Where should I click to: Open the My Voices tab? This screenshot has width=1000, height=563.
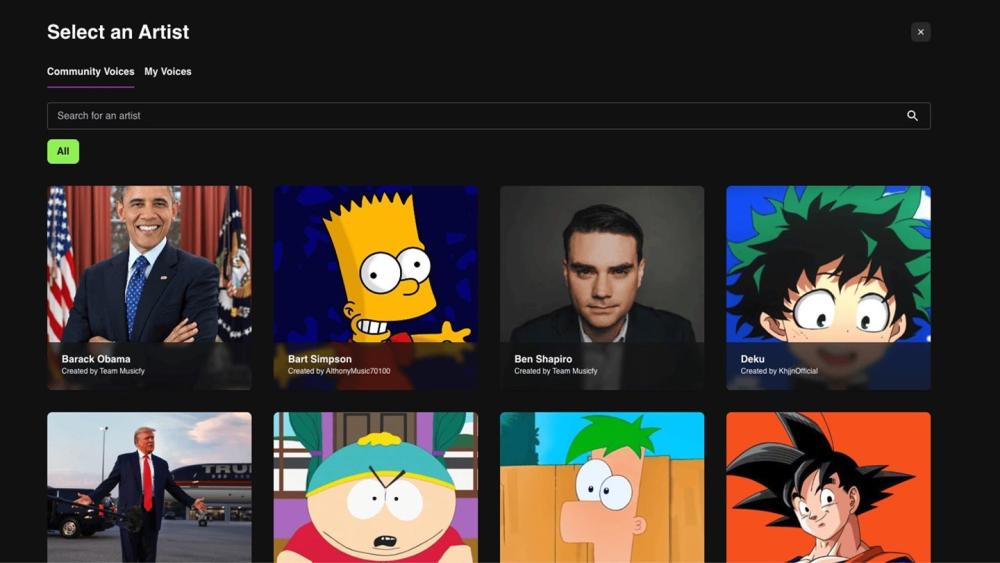pyautogui.click(x=168, y=72)
